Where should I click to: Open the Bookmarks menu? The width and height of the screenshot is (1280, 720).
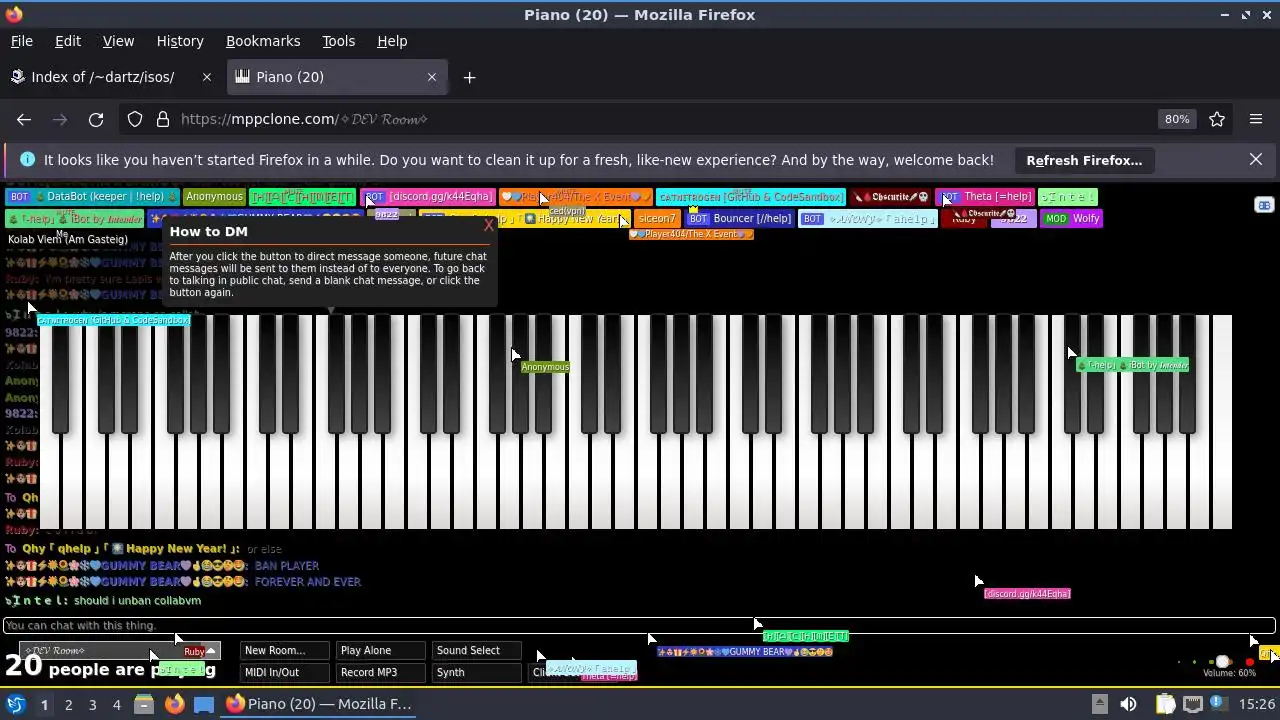coord(263,41)
